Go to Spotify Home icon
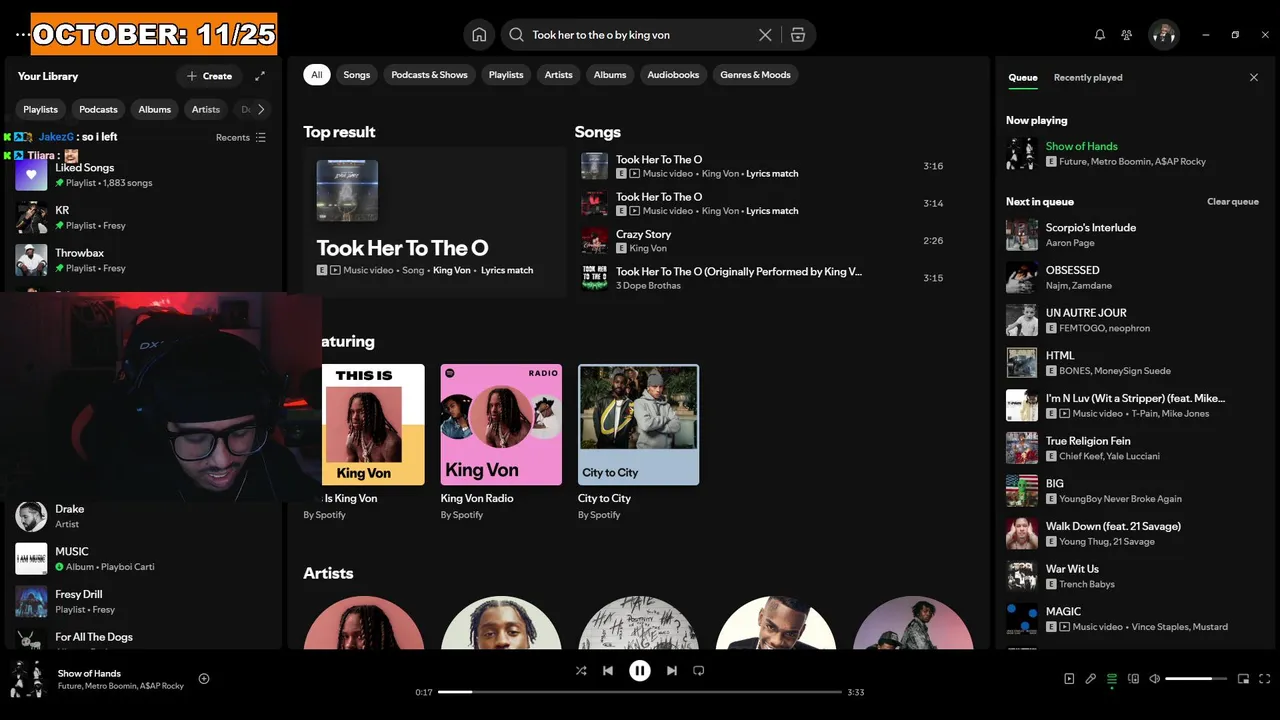The width and height of the screenshot is (1280, 720). pyautogui.click(x=479, y=35)
